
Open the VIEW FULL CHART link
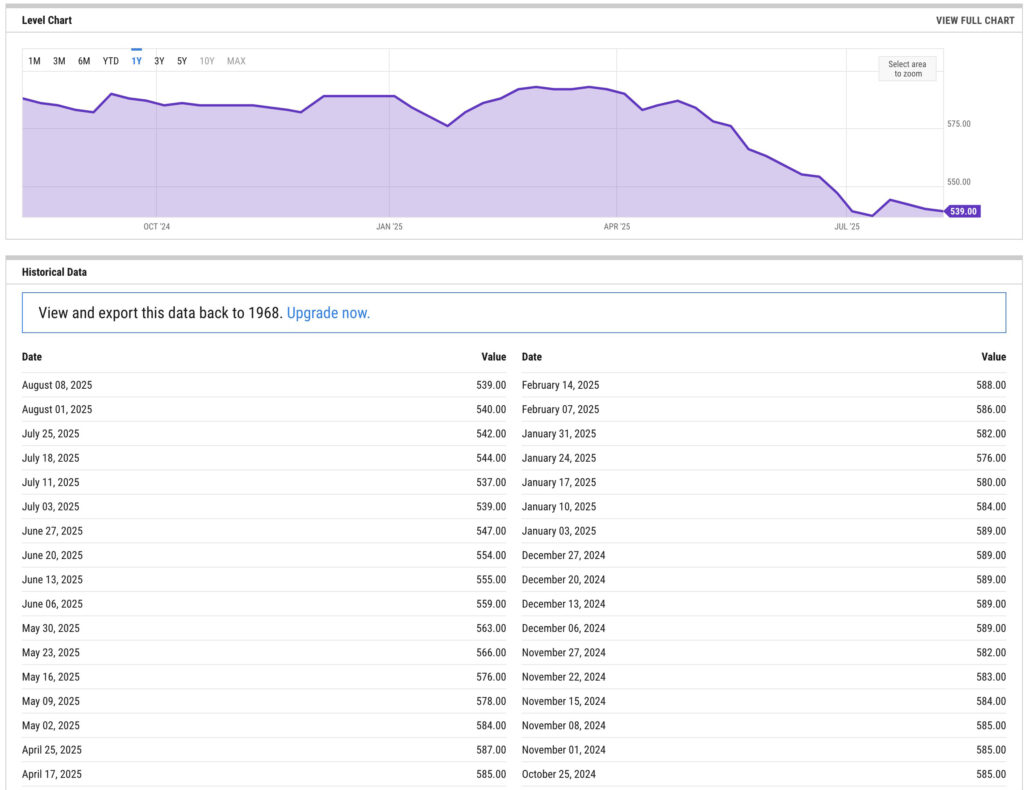[975, 20]
